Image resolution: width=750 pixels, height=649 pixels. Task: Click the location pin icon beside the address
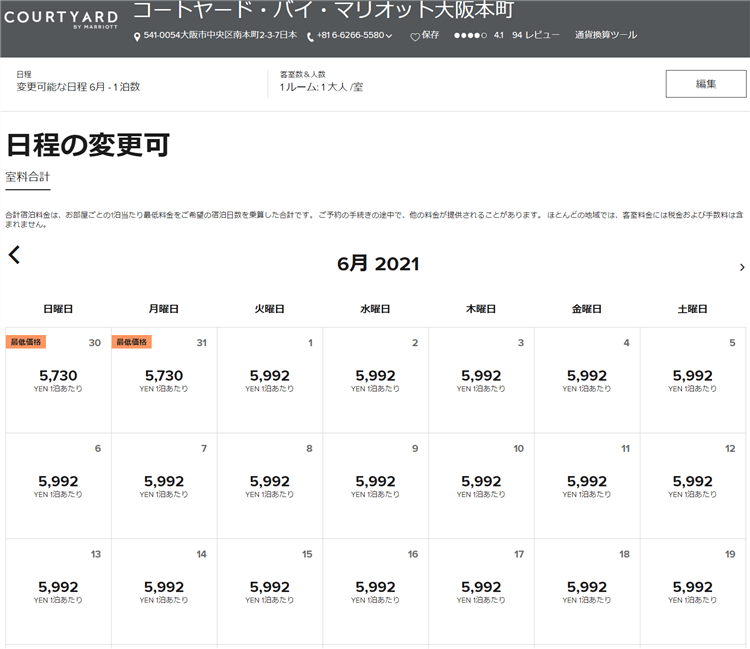[137, 37]
